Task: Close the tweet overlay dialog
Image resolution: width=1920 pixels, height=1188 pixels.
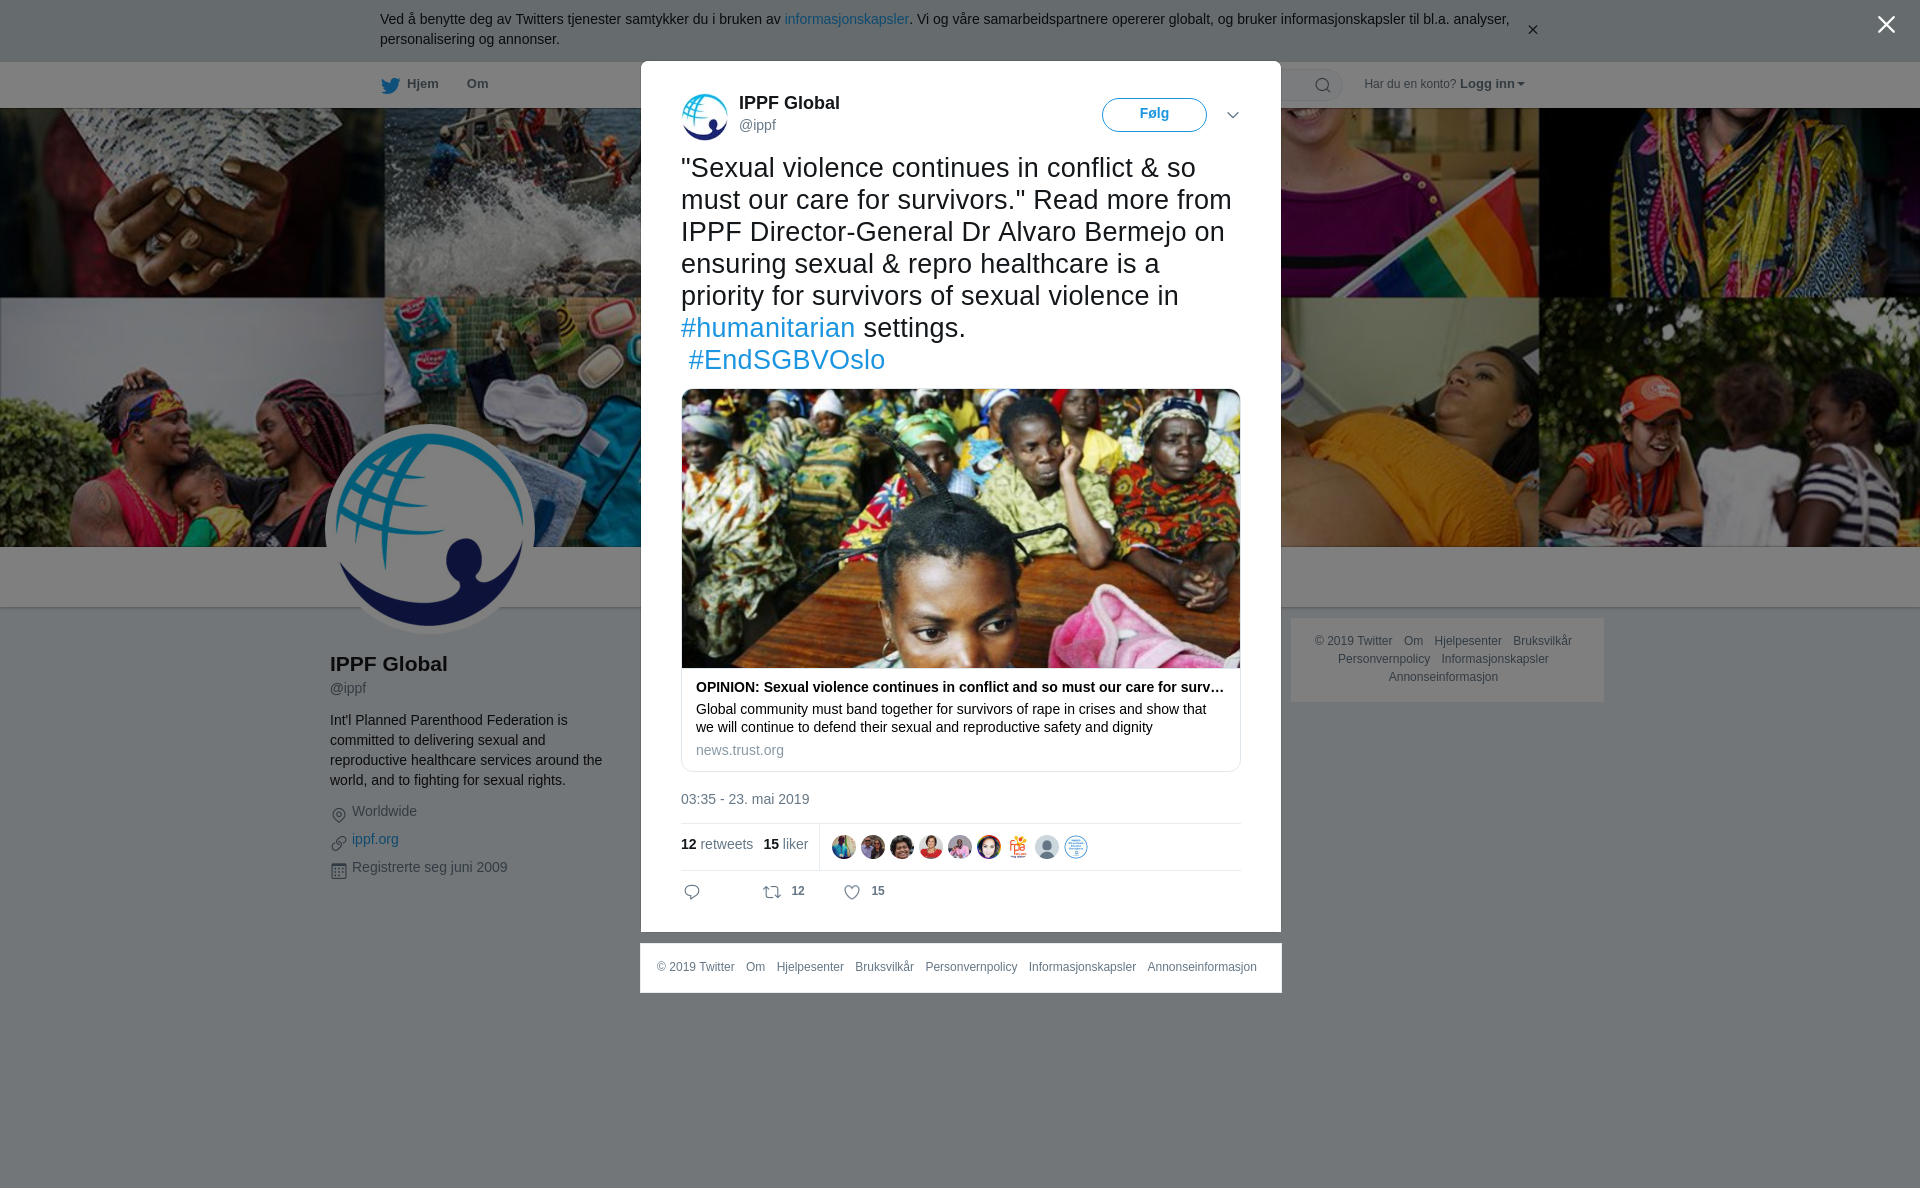Action: (1886, 25)
